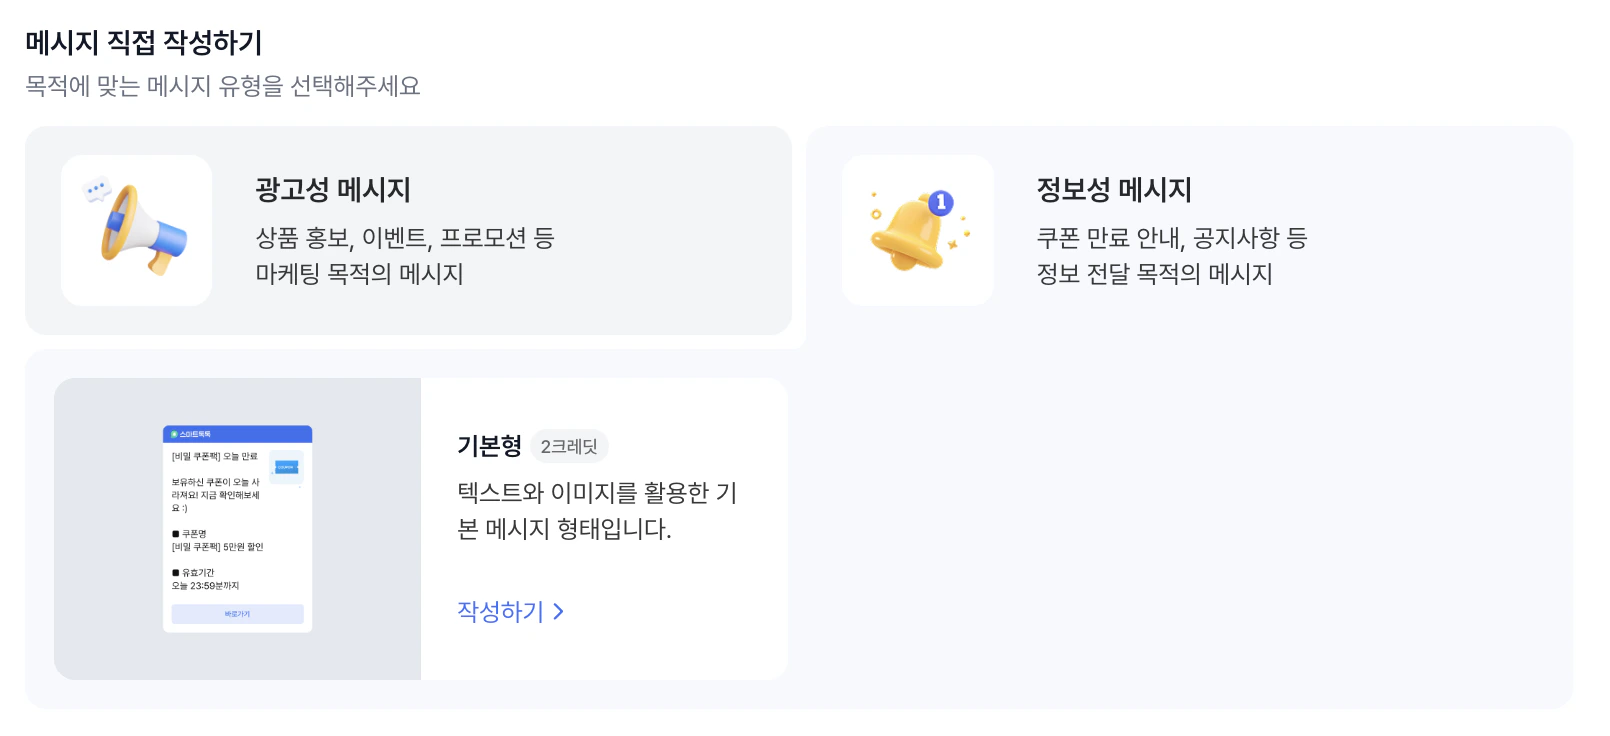Click the subtitle 목적에 맞는 메시지 유형을 선택해주세요
Image resolution: width=1610 pixels, height=736 pixels.
pos(222,87)
